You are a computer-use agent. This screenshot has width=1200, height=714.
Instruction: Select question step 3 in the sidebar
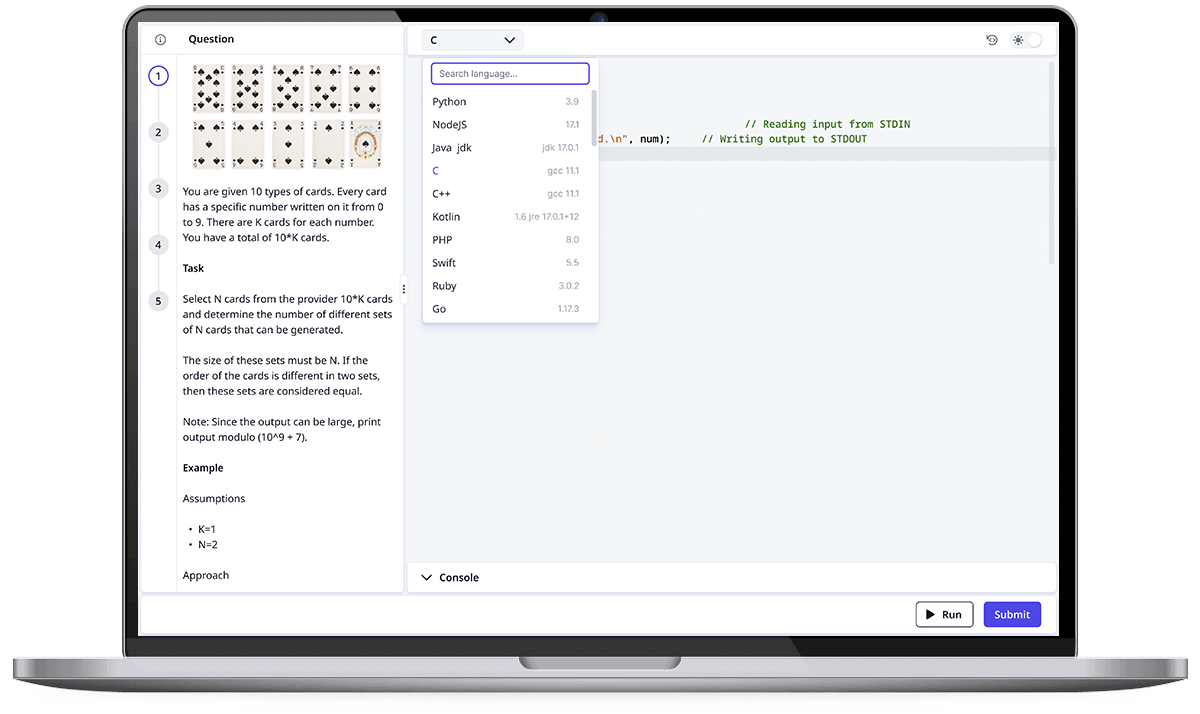158,188
